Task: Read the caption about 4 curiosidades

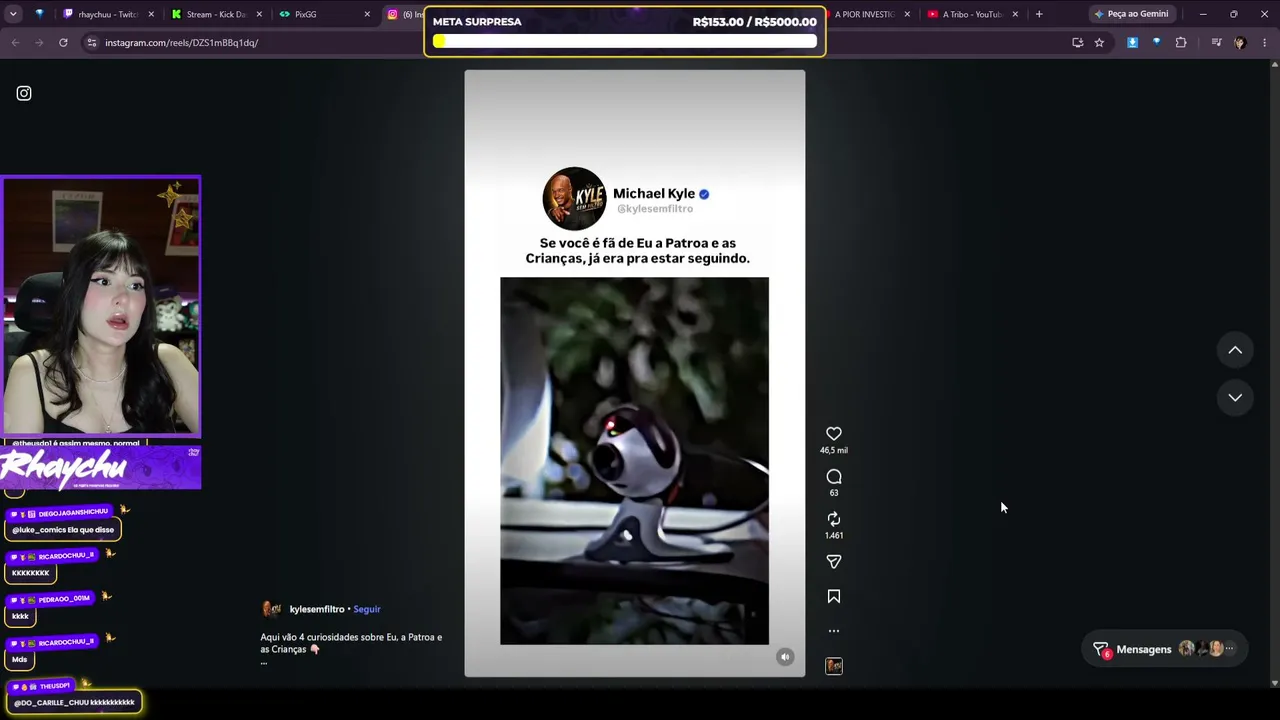Action: click(351, 643)
